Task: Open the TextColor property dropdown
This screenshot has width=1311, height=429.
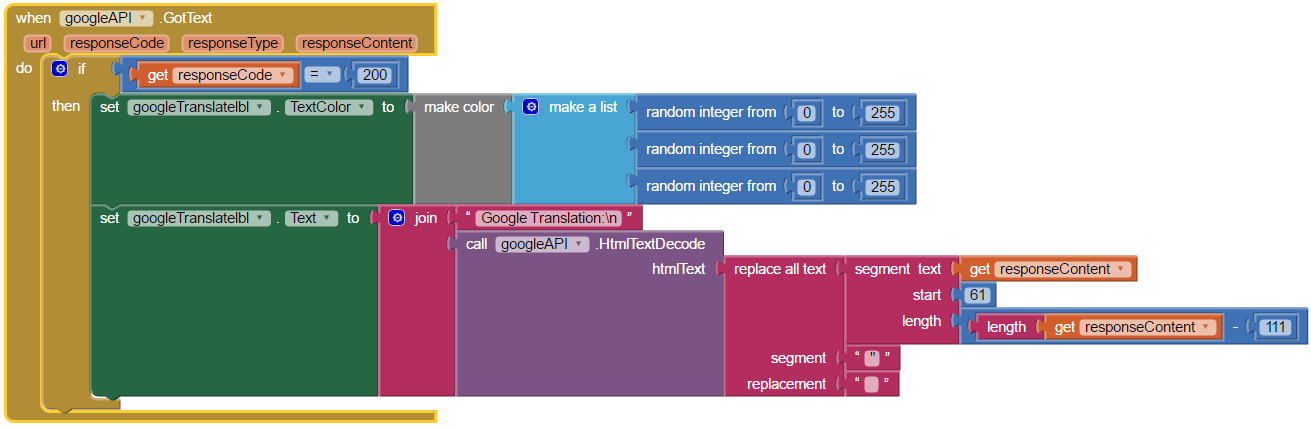Action: [x=329, y=107]
